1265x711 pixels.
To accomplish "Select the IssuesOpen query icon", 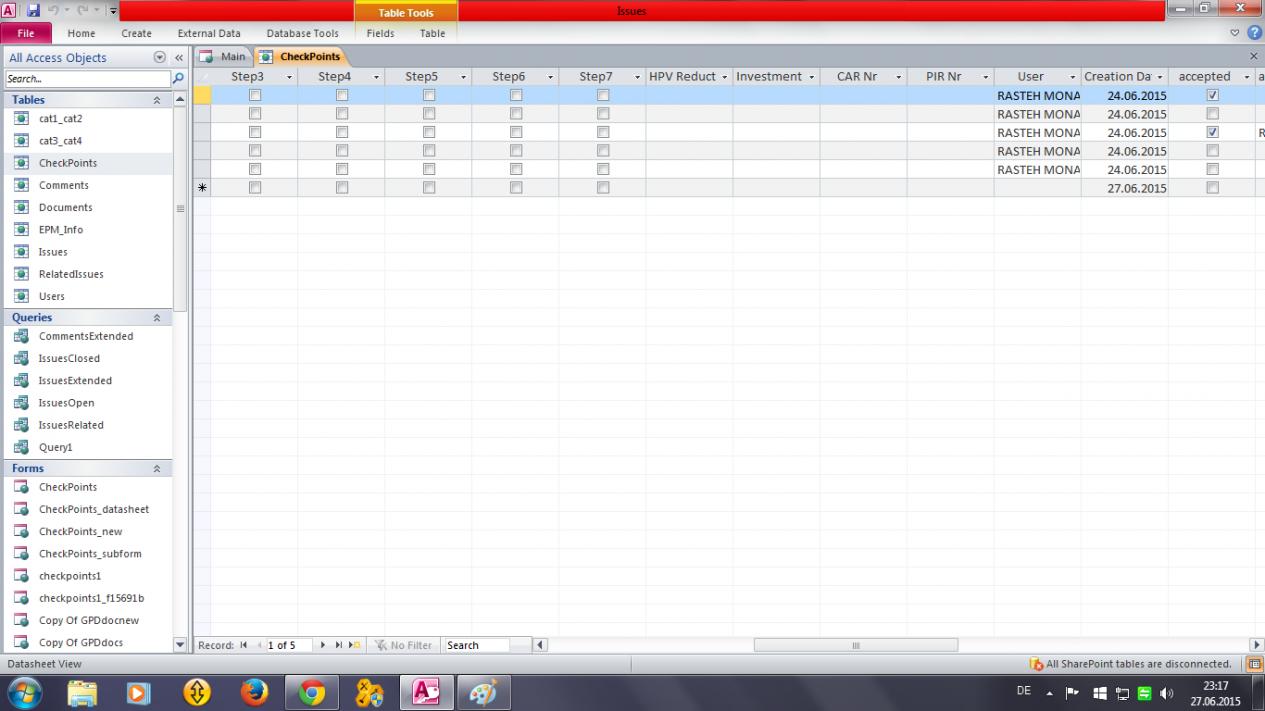I will click(x=20, y=403).
